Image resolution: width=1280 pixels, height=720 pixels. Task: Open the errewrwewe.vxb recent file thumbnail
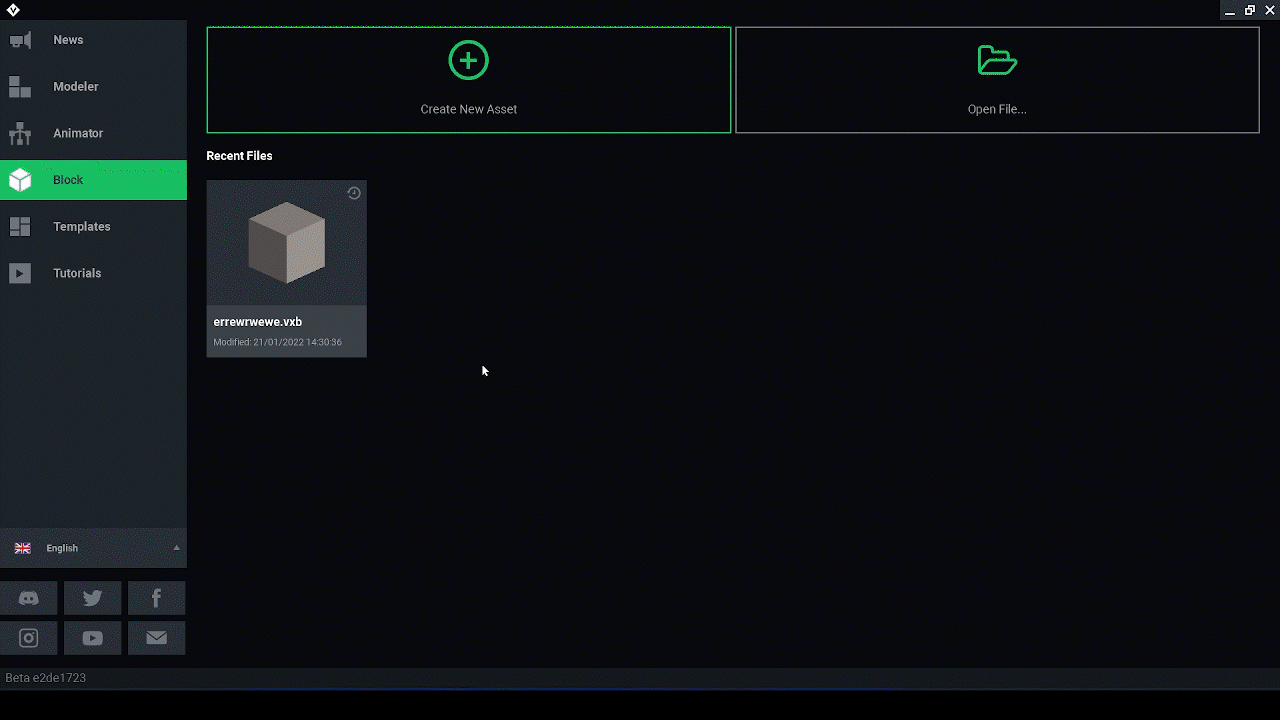pyautogui.click(x=286, y=243)
